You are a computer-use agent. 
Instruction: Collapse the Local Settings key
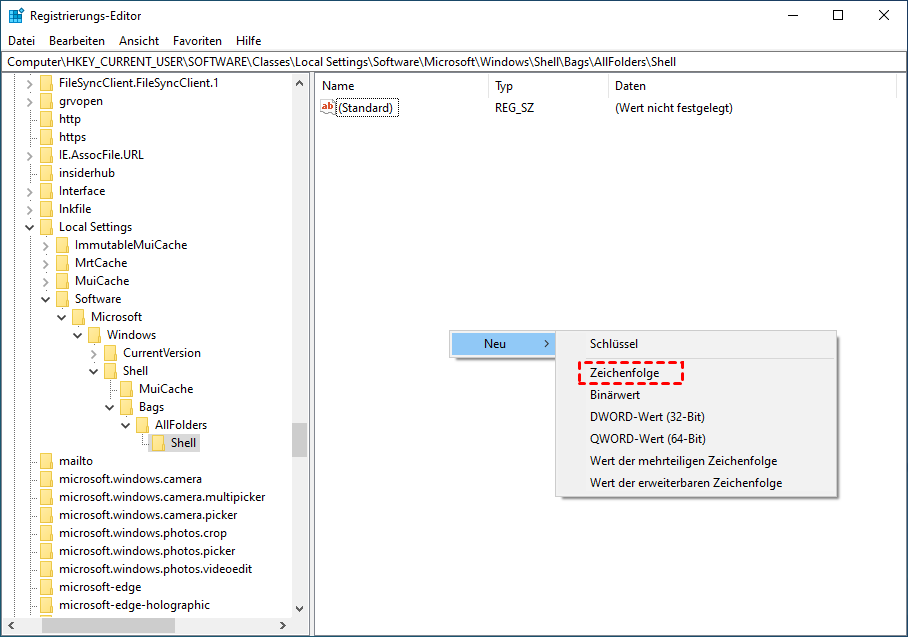pos(30,228)
